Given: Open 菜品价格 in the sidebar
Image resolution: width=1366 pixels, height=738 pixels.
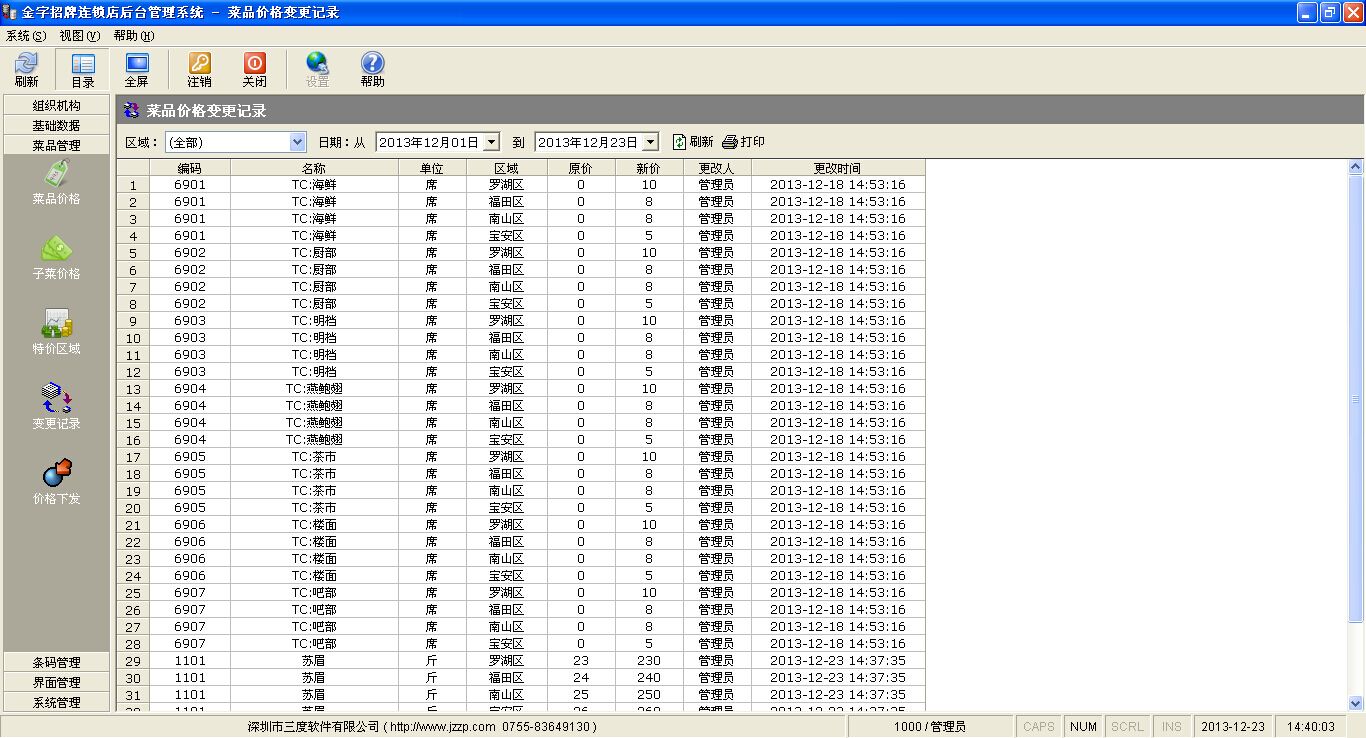Looking at the screenshot, I should click(x=56, y=182).
